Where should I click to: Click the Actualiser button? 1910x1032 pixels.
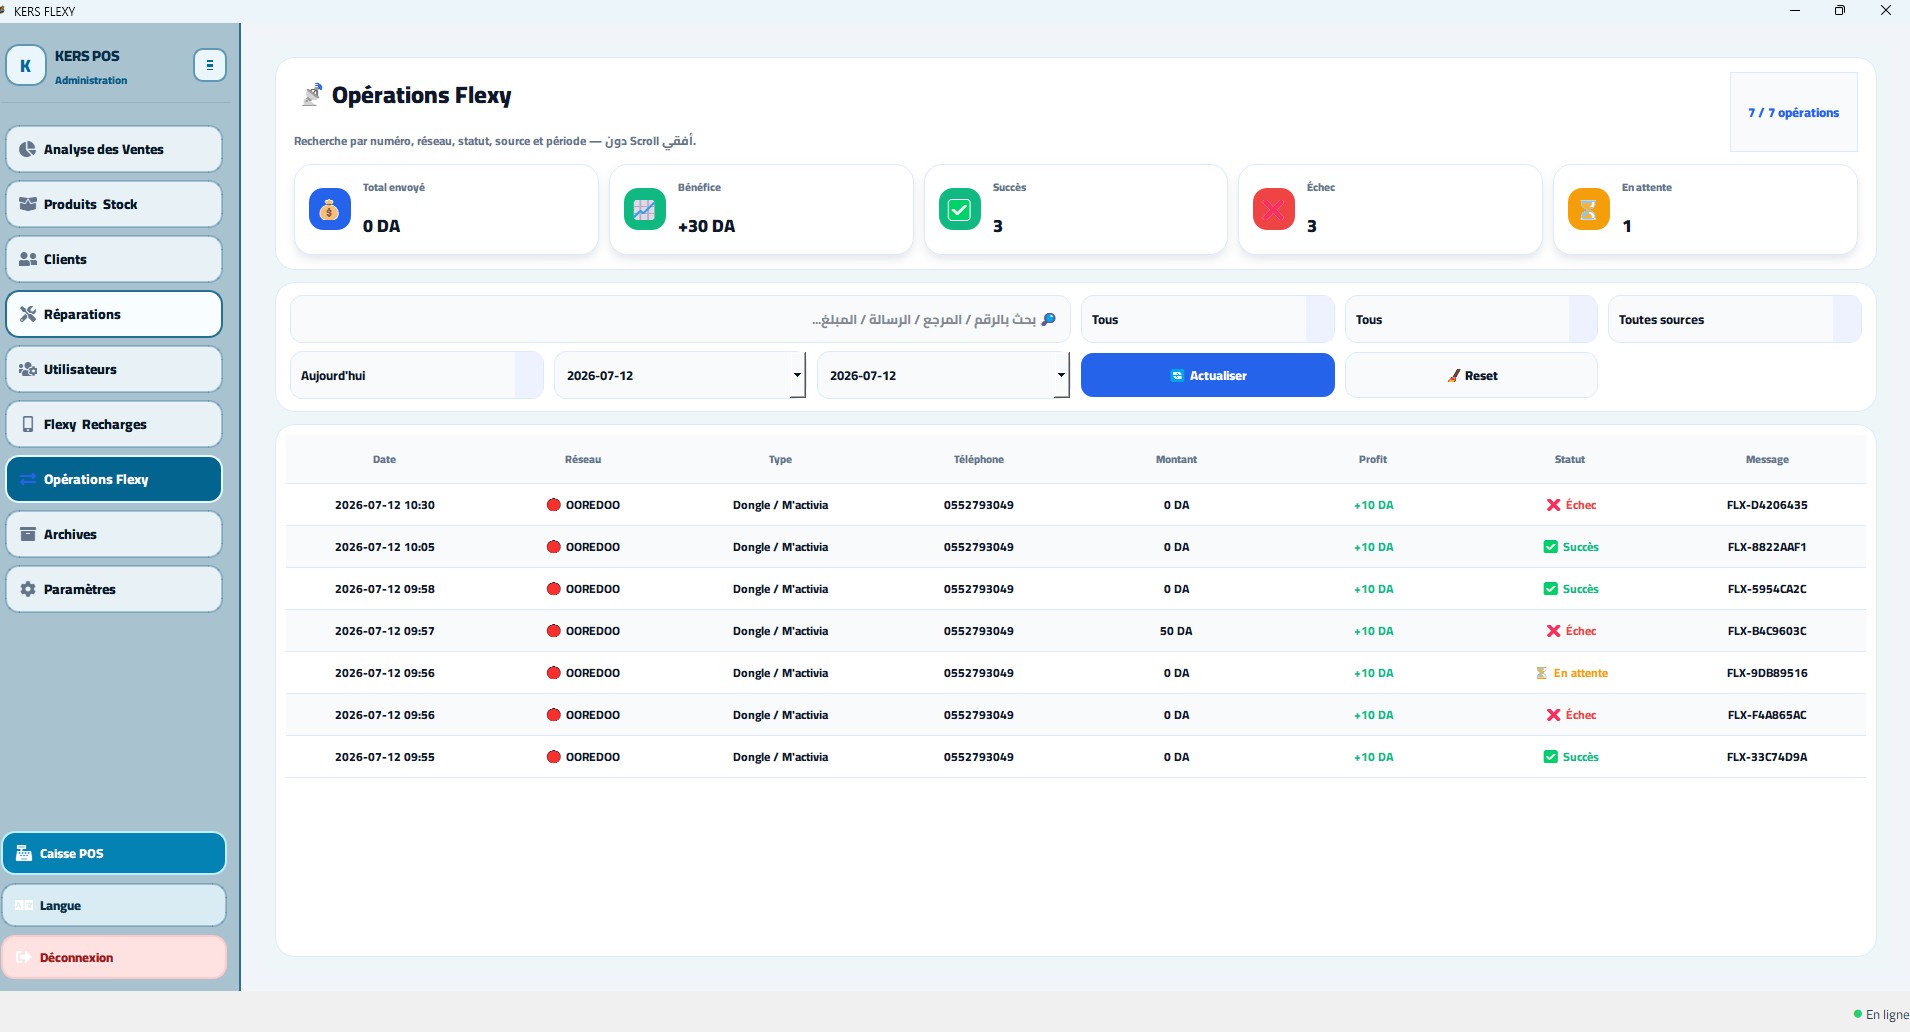tap(1207, 375)
